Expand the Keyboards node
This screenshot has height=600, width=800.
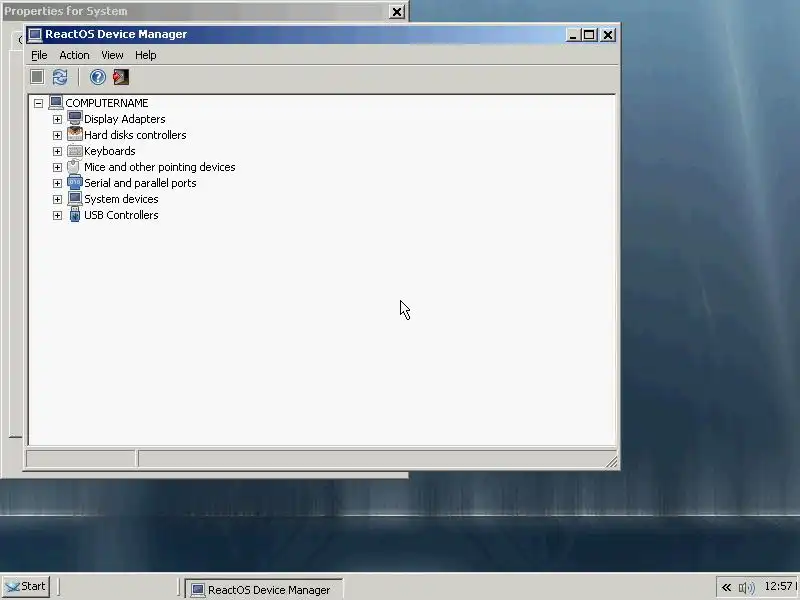(57, 152)
